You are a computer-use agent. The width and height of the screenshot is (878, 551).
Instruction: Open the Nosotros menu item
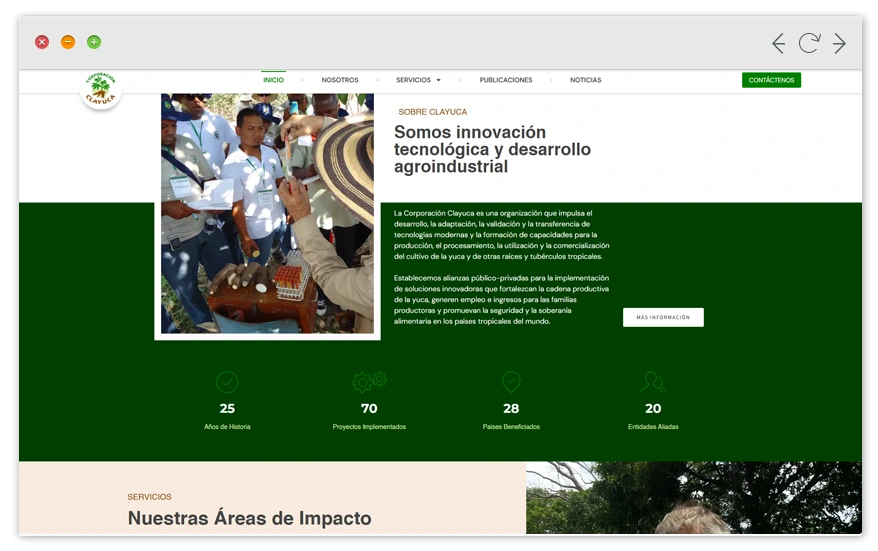coord(340,80)
